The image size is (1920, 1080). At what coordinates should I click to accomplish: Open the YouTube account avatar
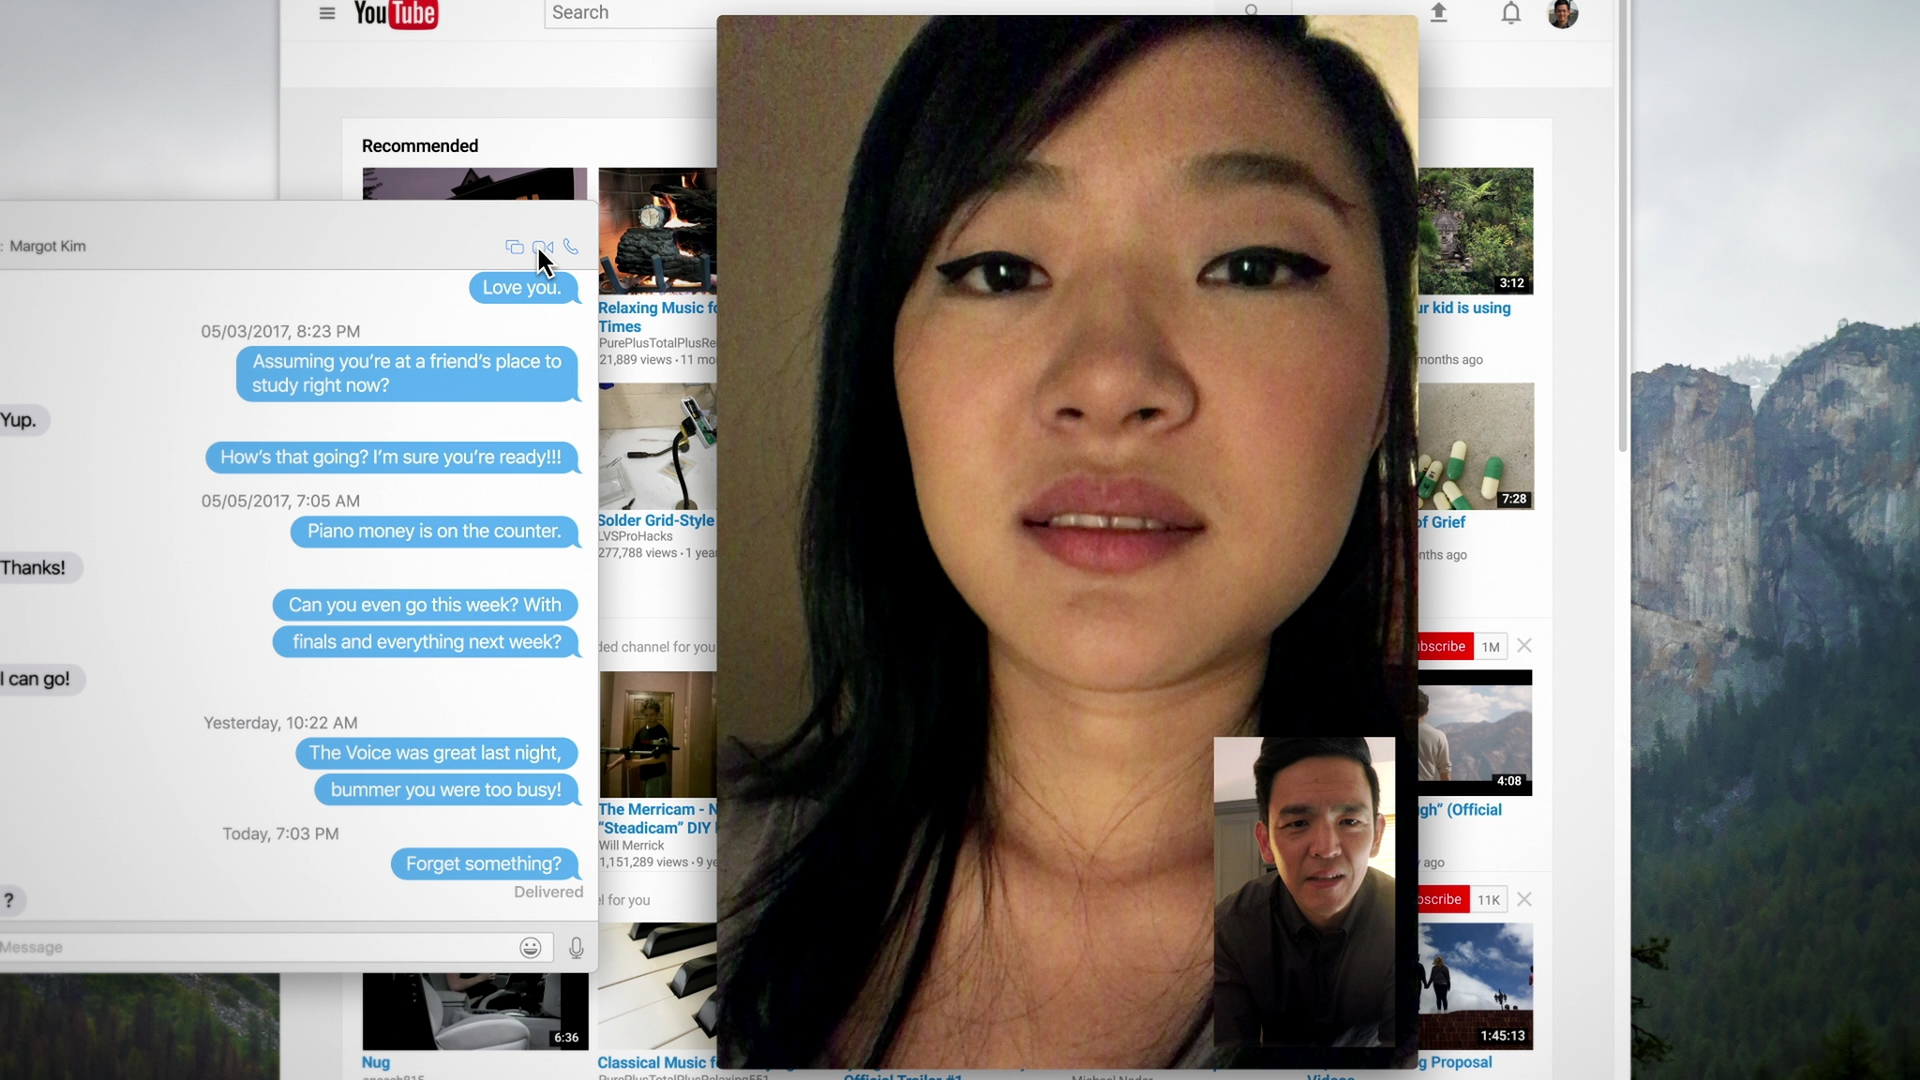tap(1563, 13)
